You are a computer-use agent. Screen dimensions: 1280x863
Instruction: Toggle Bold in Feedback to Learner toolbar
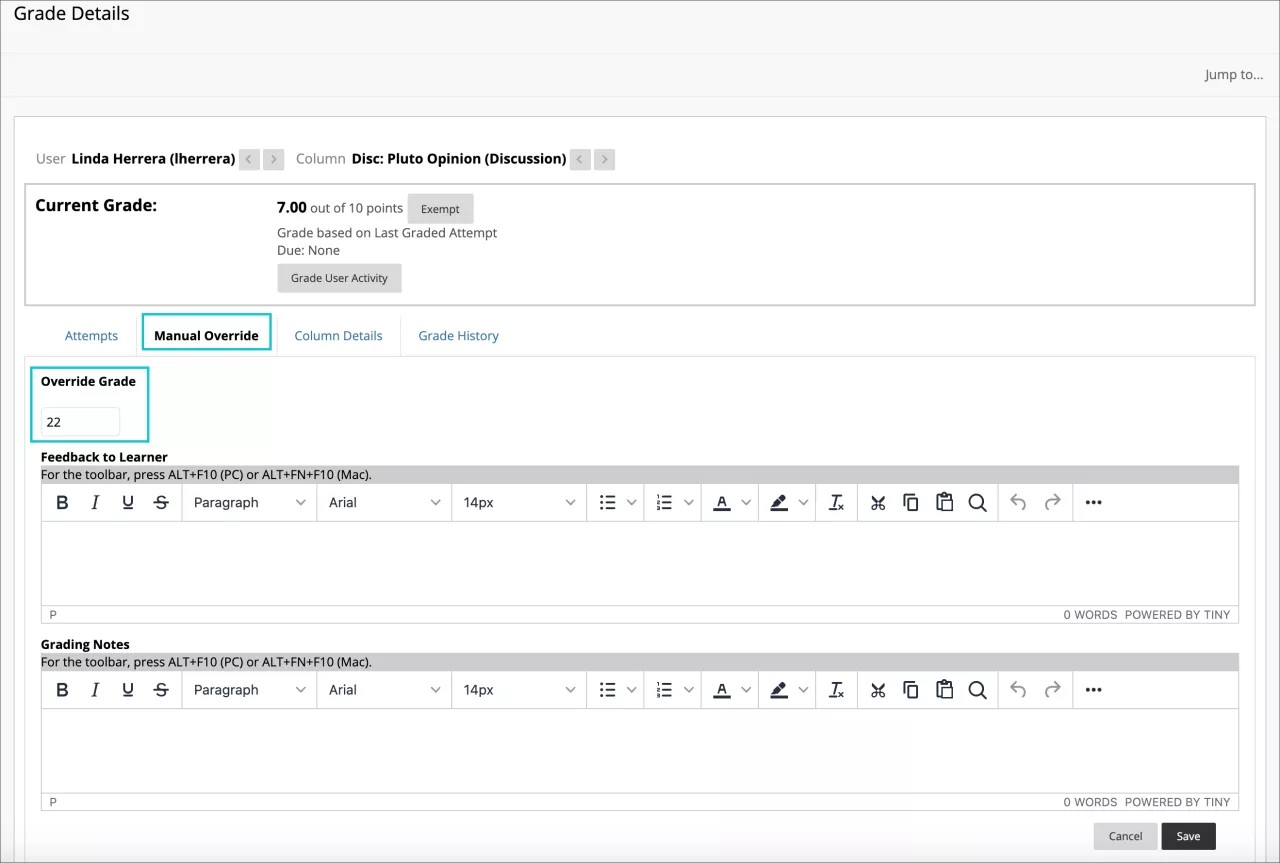62,503
